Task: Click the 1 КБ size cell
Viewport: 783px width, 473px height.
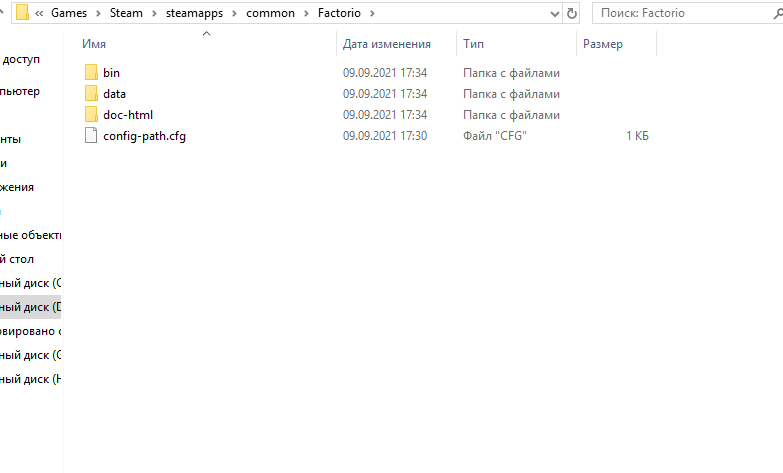Action: pyautogui.click(x=637, y=136)
